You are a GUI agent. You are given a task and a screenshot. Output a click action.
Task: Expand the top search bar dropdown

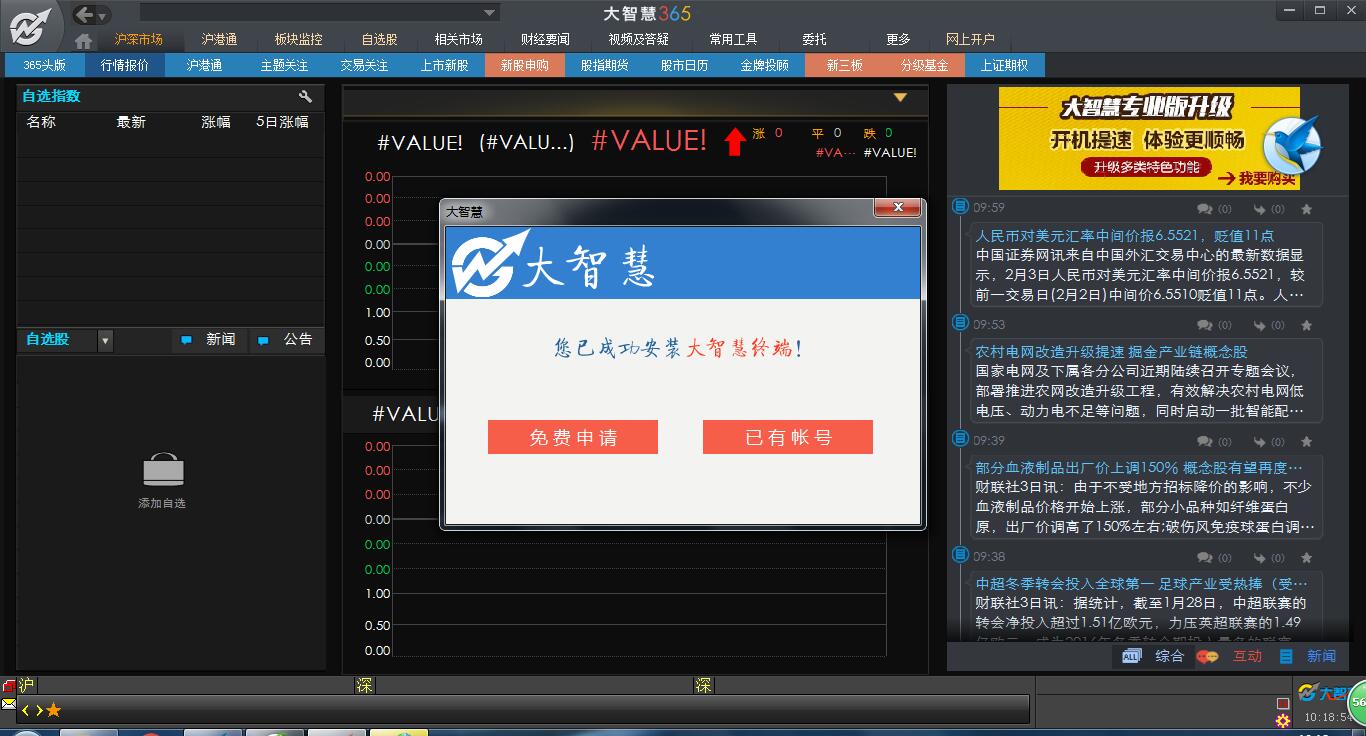(489, 13)
